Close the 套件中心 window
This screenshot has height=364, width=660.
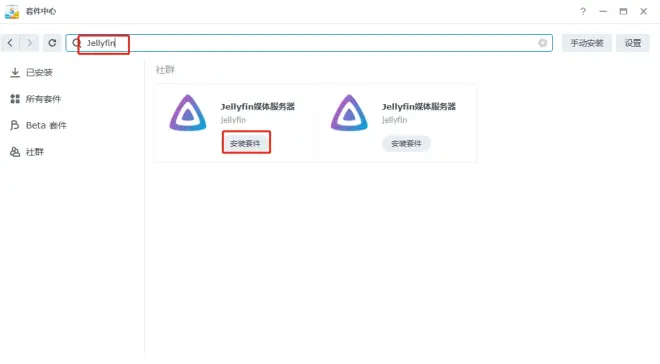(x=644, y=11)
